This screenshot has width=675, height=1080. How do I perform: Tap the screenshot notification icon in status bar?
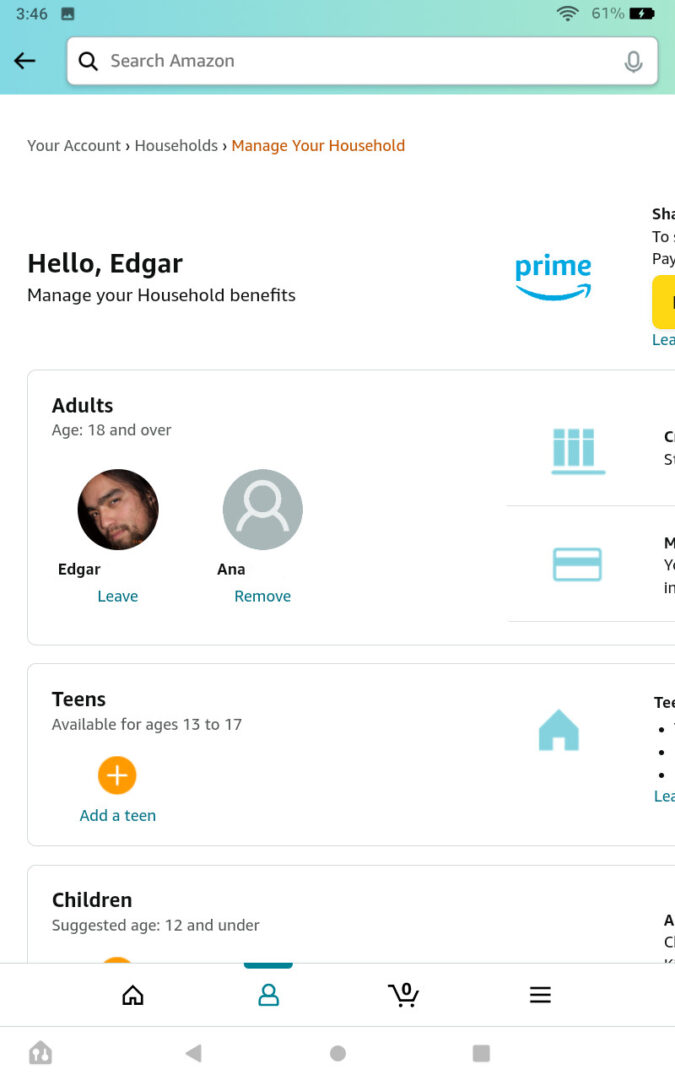tap(65, 14)
